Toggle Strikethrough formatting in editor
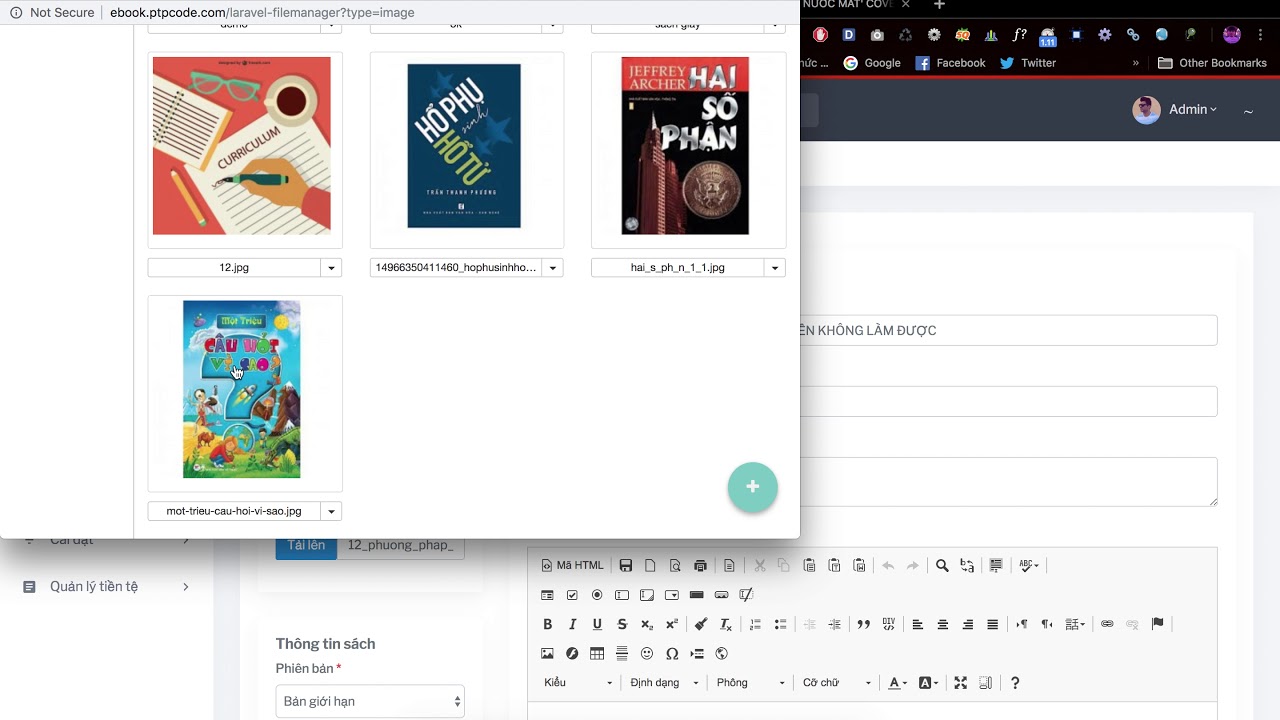The height and width of the screenshot is (720, 1280). click(622, 624)
